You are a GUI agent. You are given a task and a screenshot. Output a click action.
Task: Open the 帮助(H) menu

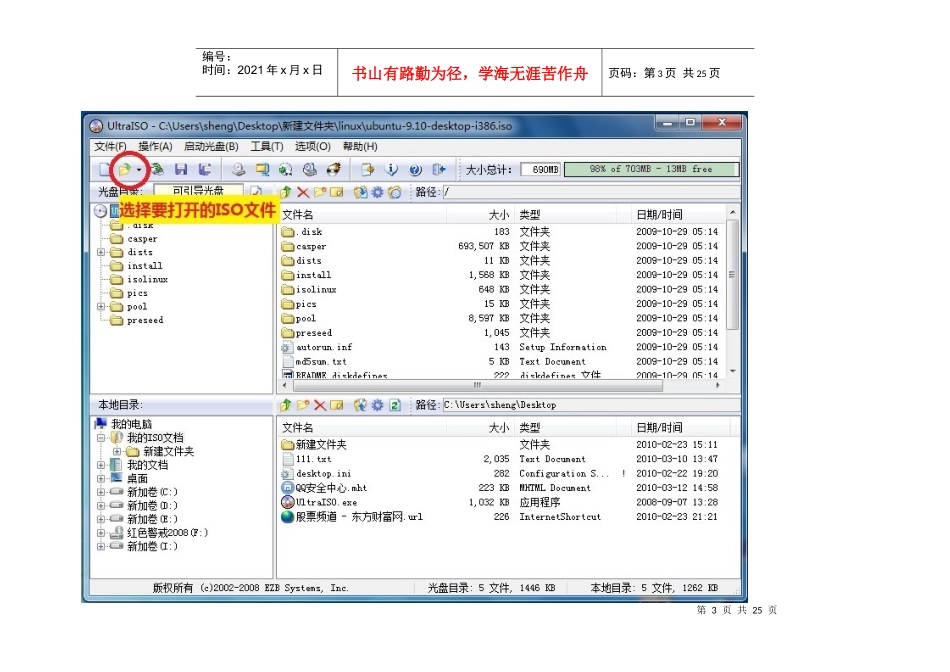pyautogui.click(x=360, y=147)
